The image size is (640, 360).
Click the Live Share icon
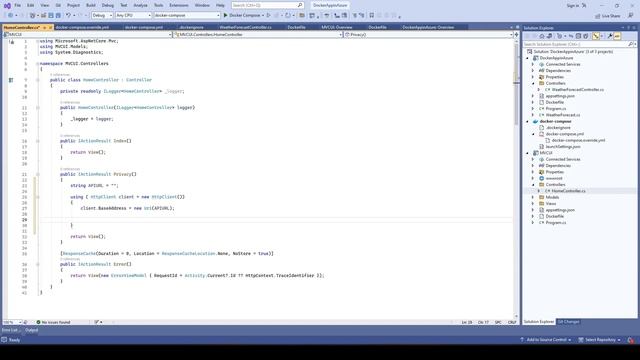tap(598, 16)
